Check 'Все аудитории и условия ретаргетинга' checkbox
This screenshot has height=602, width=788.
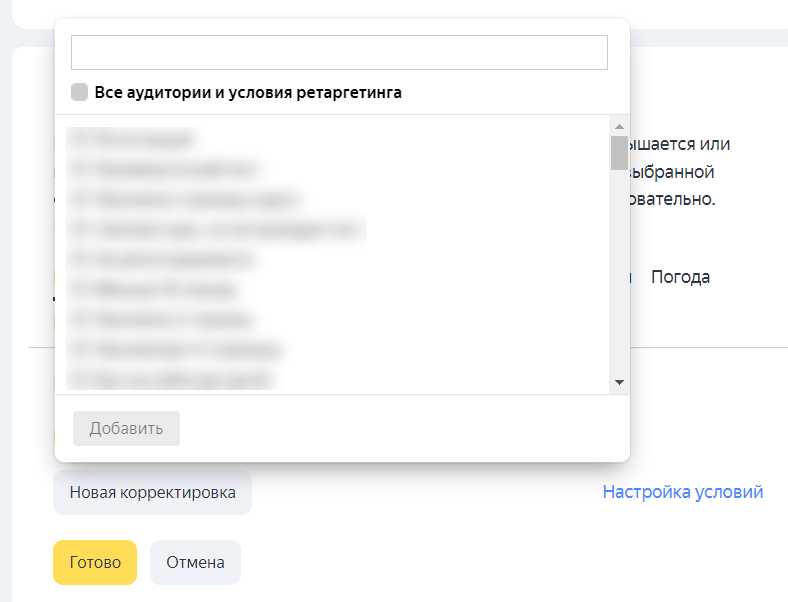79,92
